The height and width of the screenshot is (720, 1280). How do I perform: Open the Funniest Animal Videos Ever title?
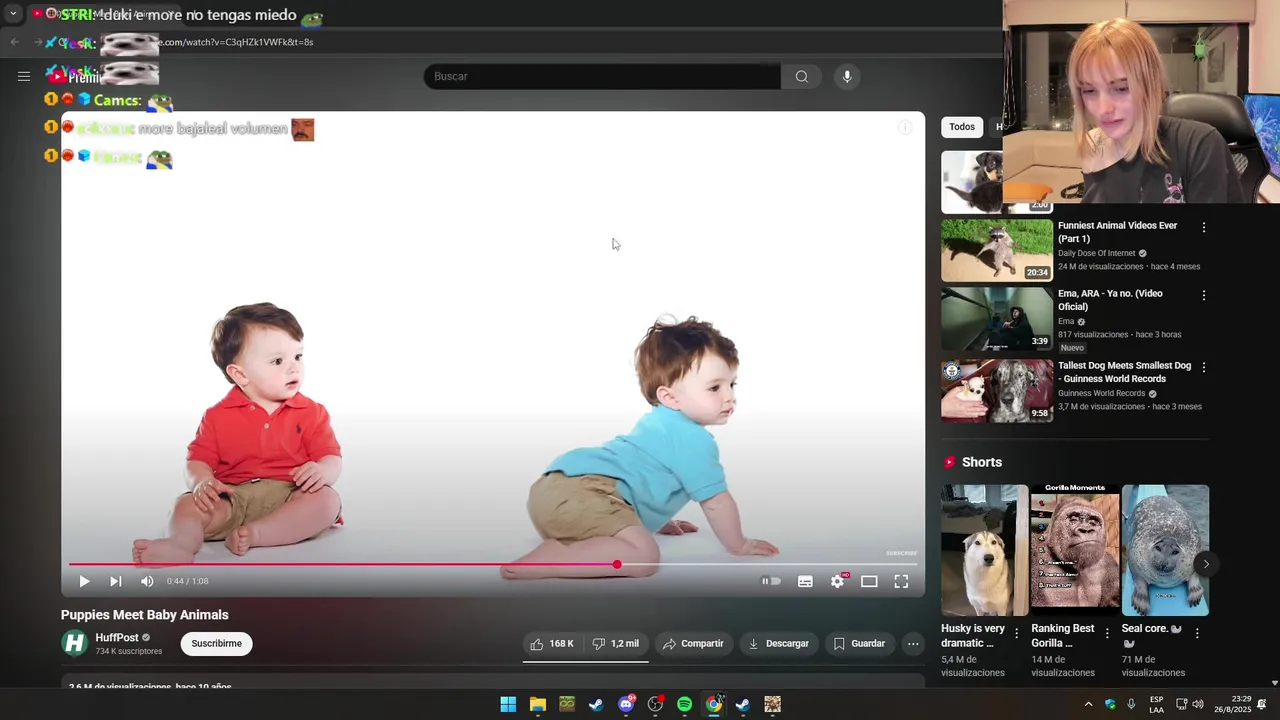tap(1118, 232)
